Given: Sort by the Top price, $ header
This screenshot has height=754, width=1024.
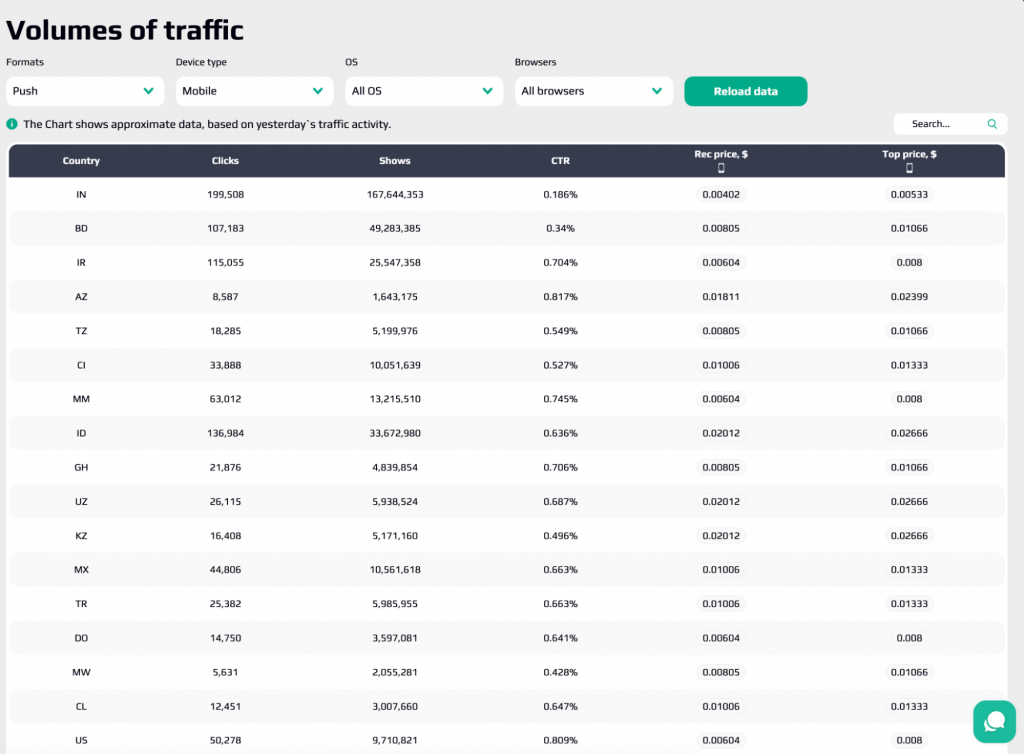Looking at the screenshot, I should pos(909,155).
